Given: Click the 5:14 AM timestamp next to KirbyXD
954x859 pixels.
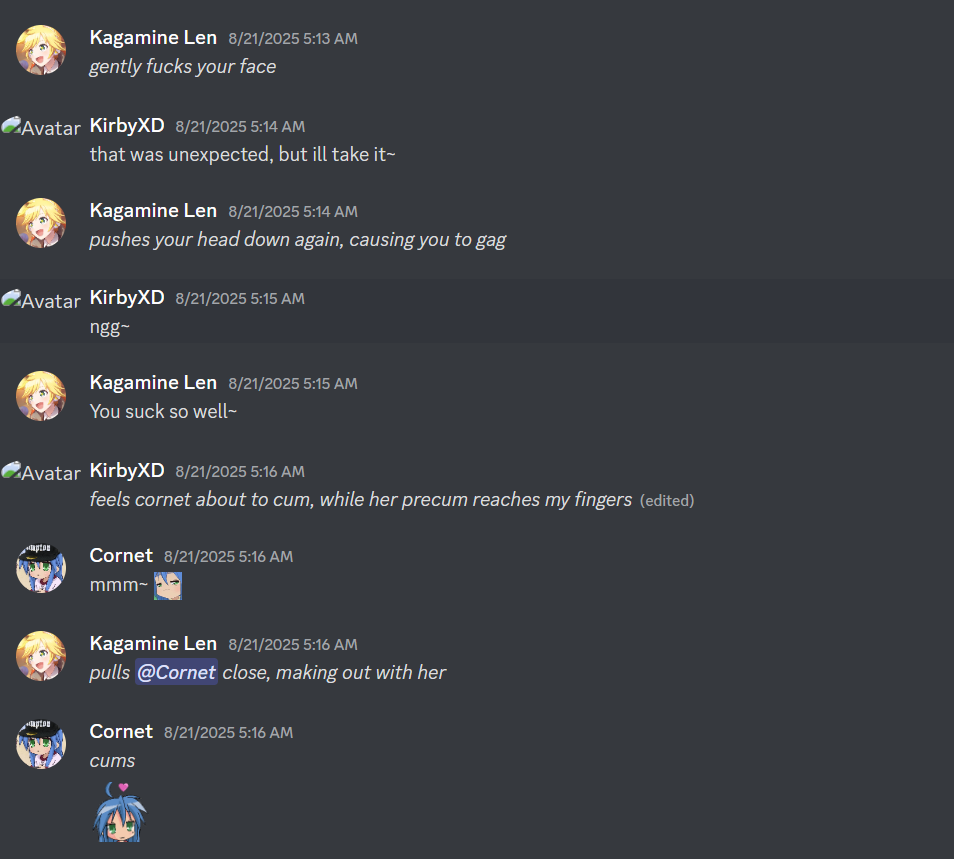Looking at the screenshot, I should [240, 127].
